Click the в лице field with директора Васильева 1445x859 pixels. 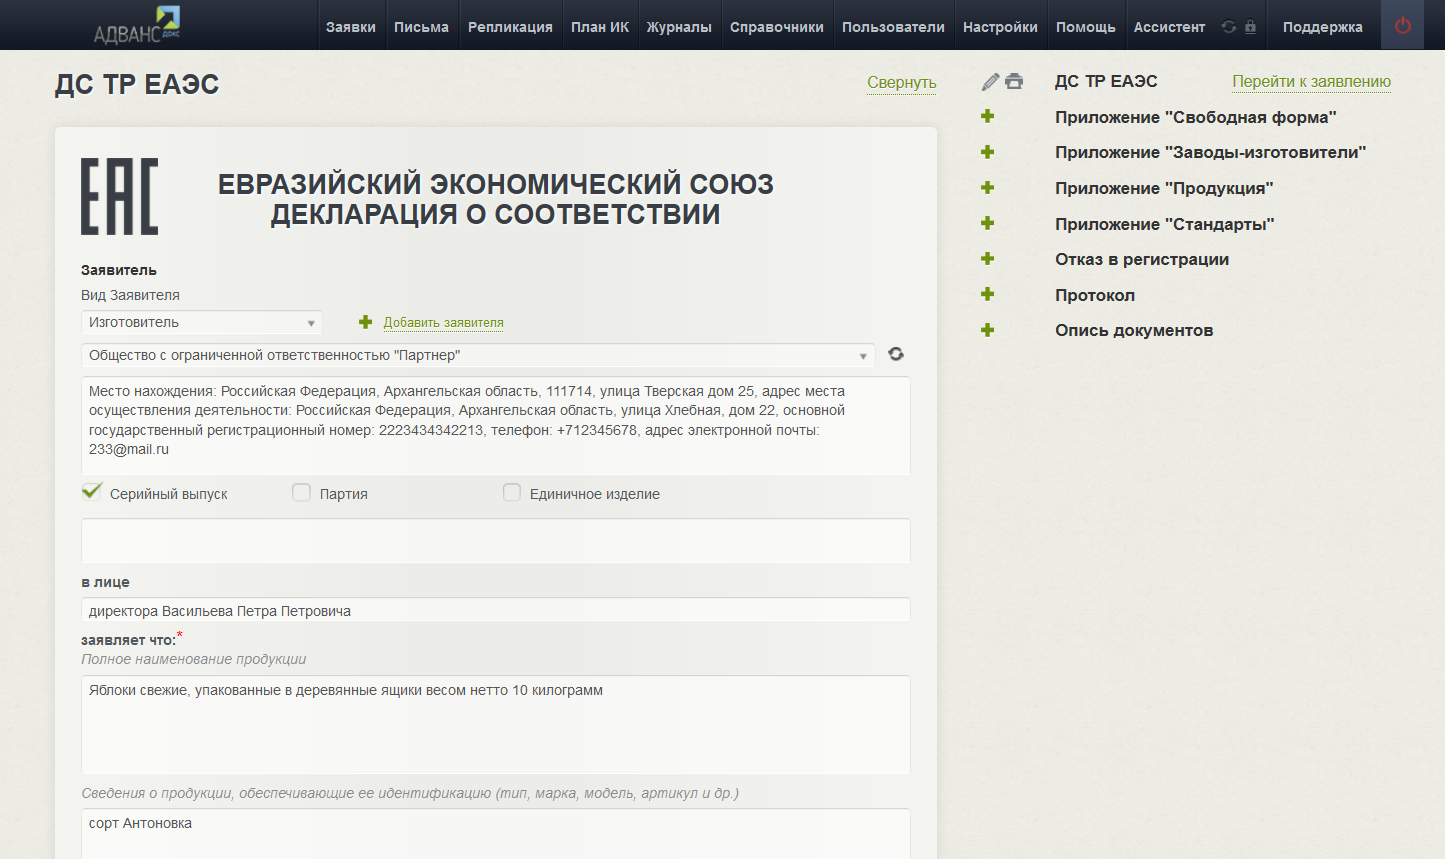pos(496,610)
